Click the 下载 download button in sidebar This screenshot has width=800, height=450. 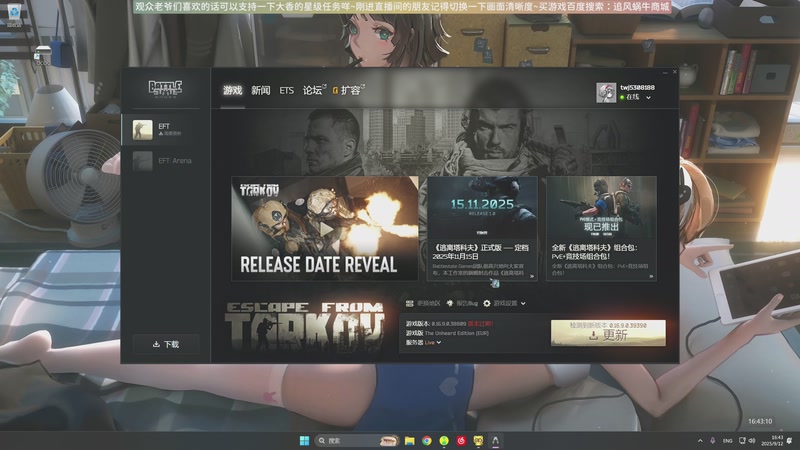pos(166,344)
